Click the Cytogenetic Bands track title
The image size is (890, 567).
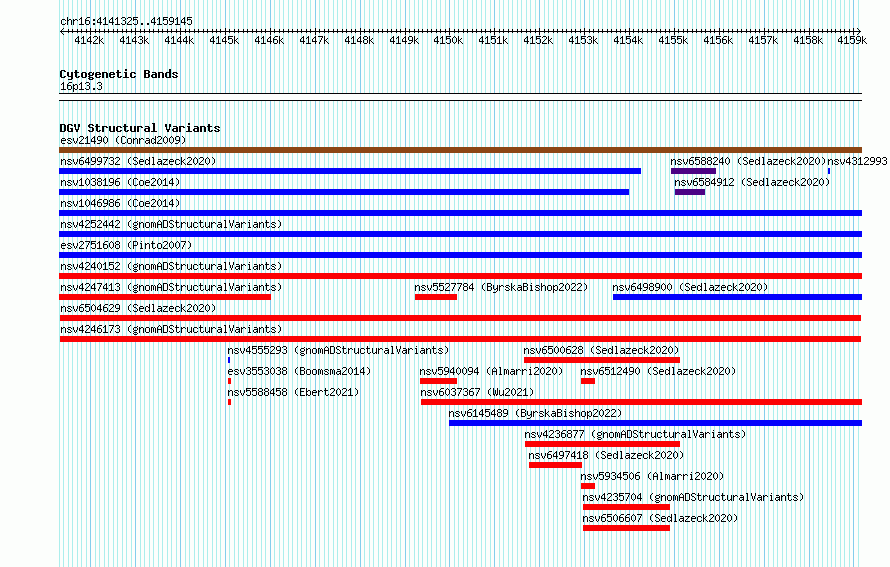[119, 74]
